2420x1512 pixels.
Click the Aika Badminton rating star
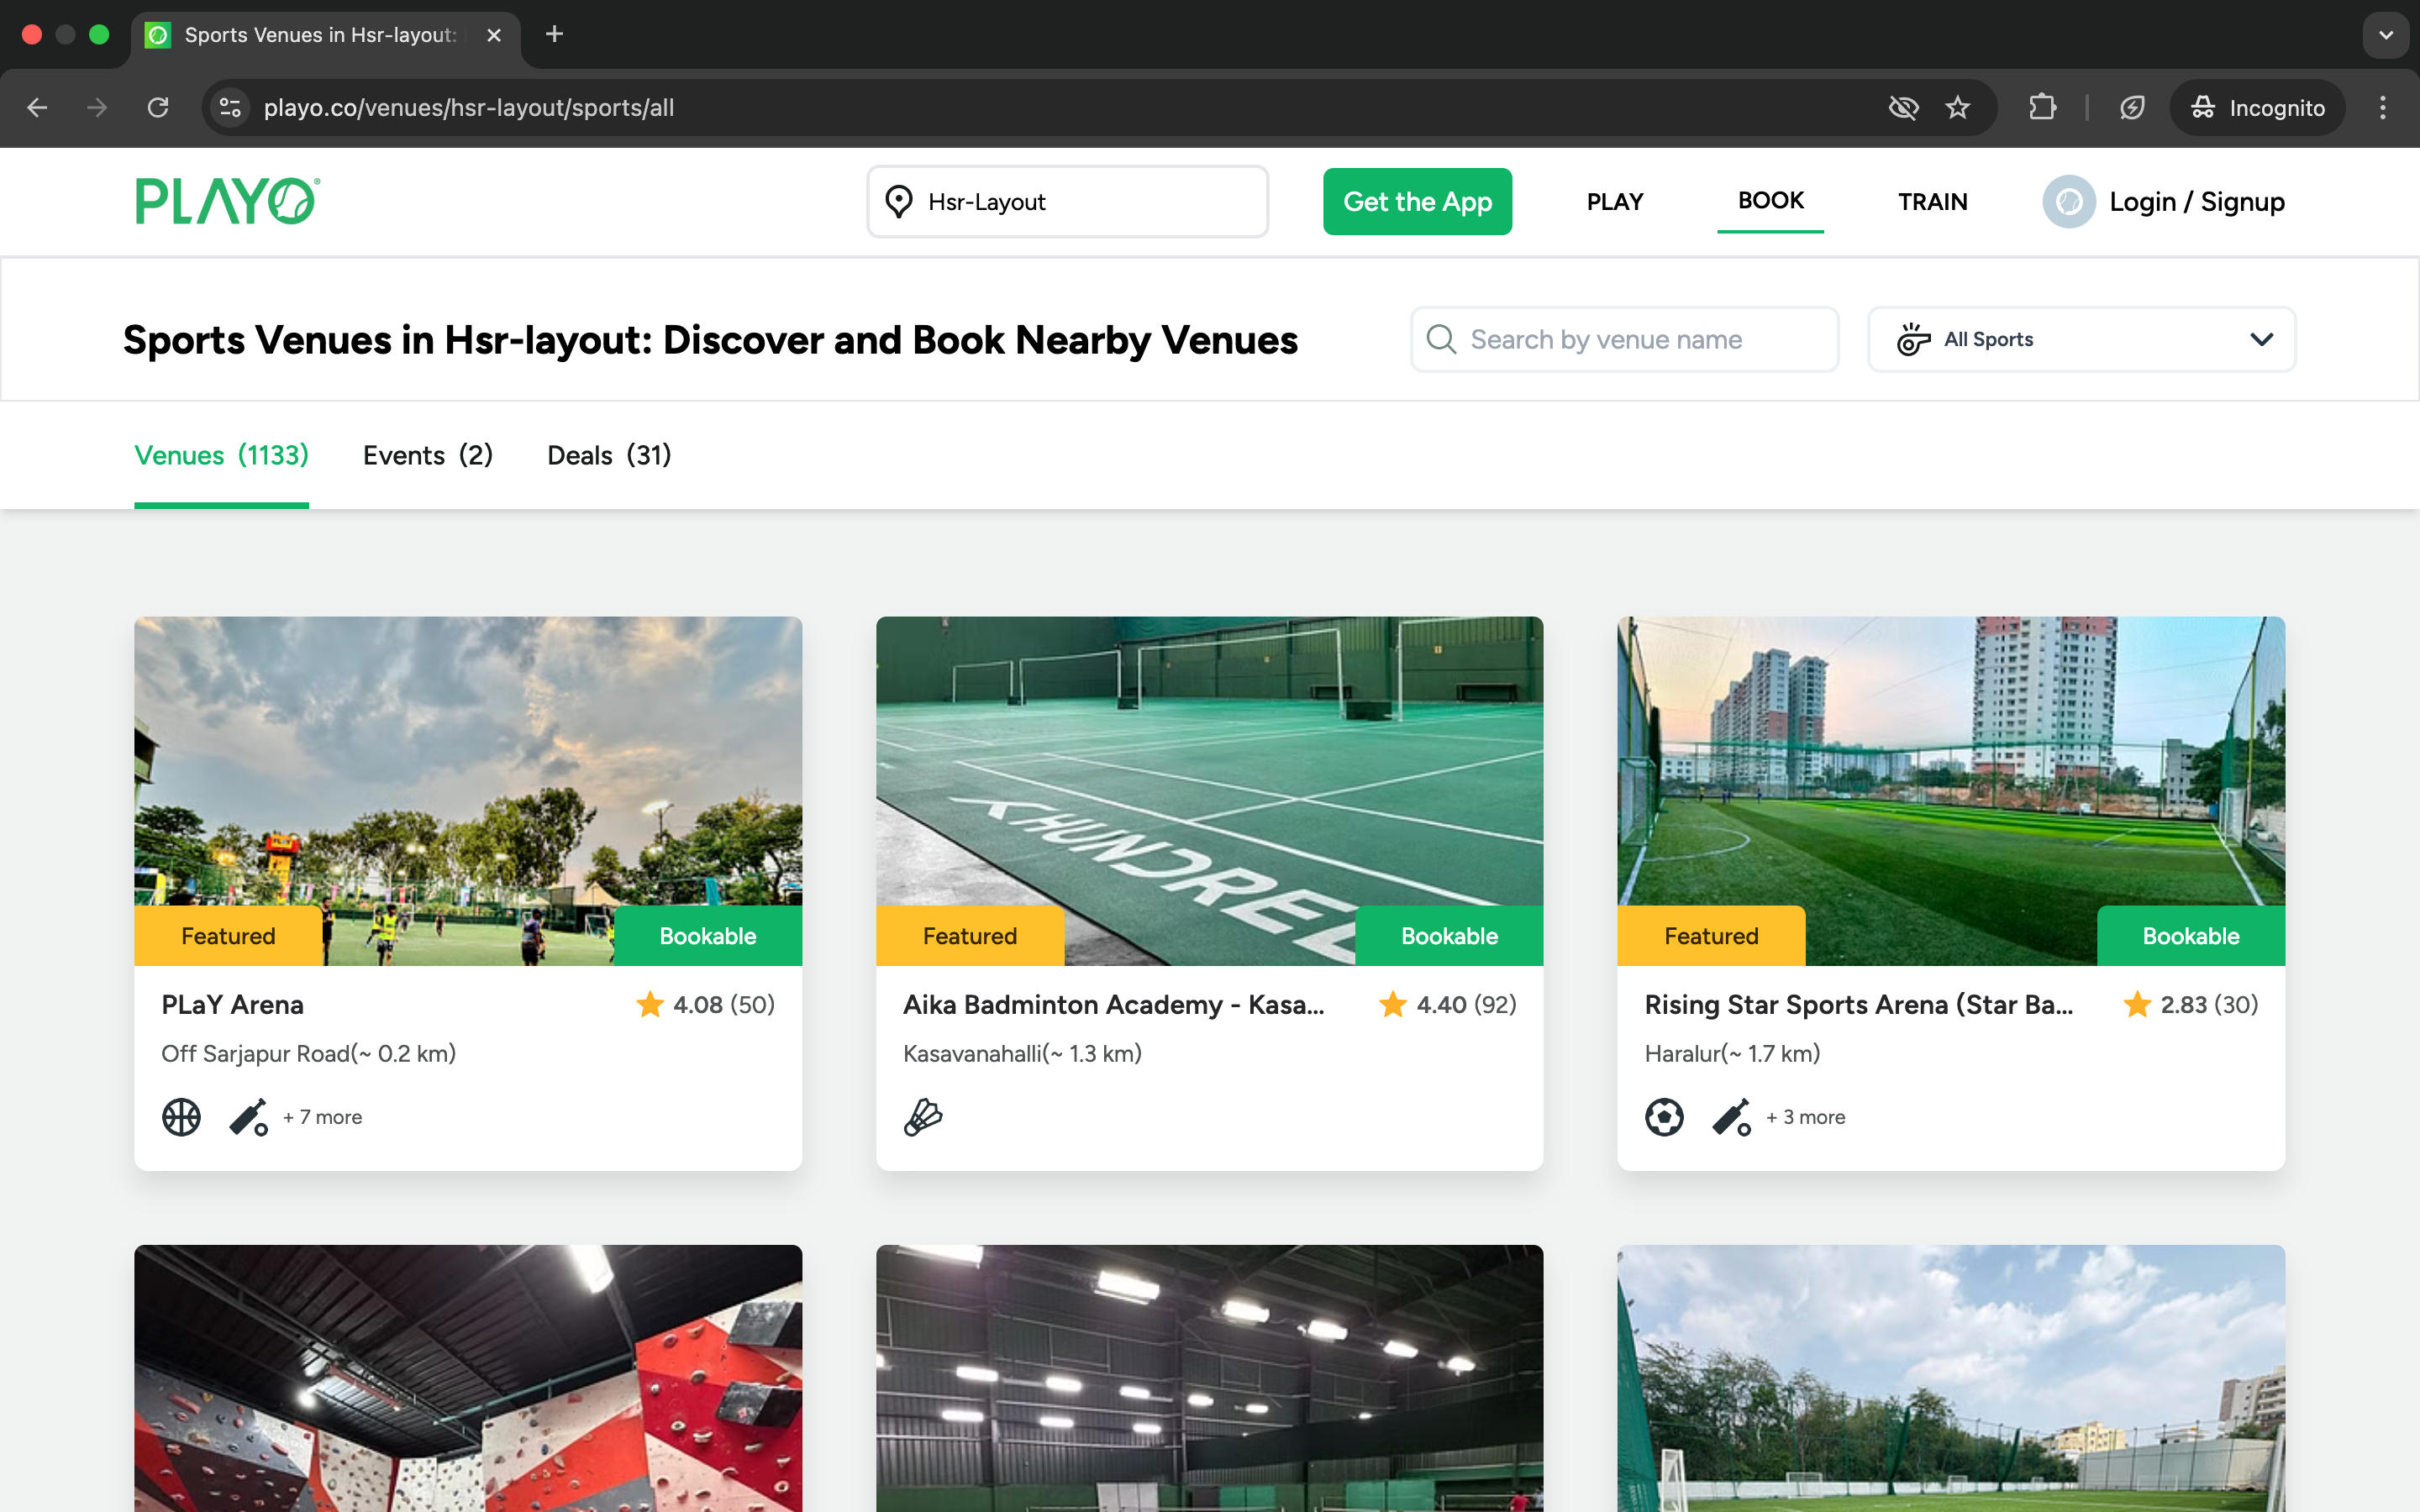[1393, 1004]
